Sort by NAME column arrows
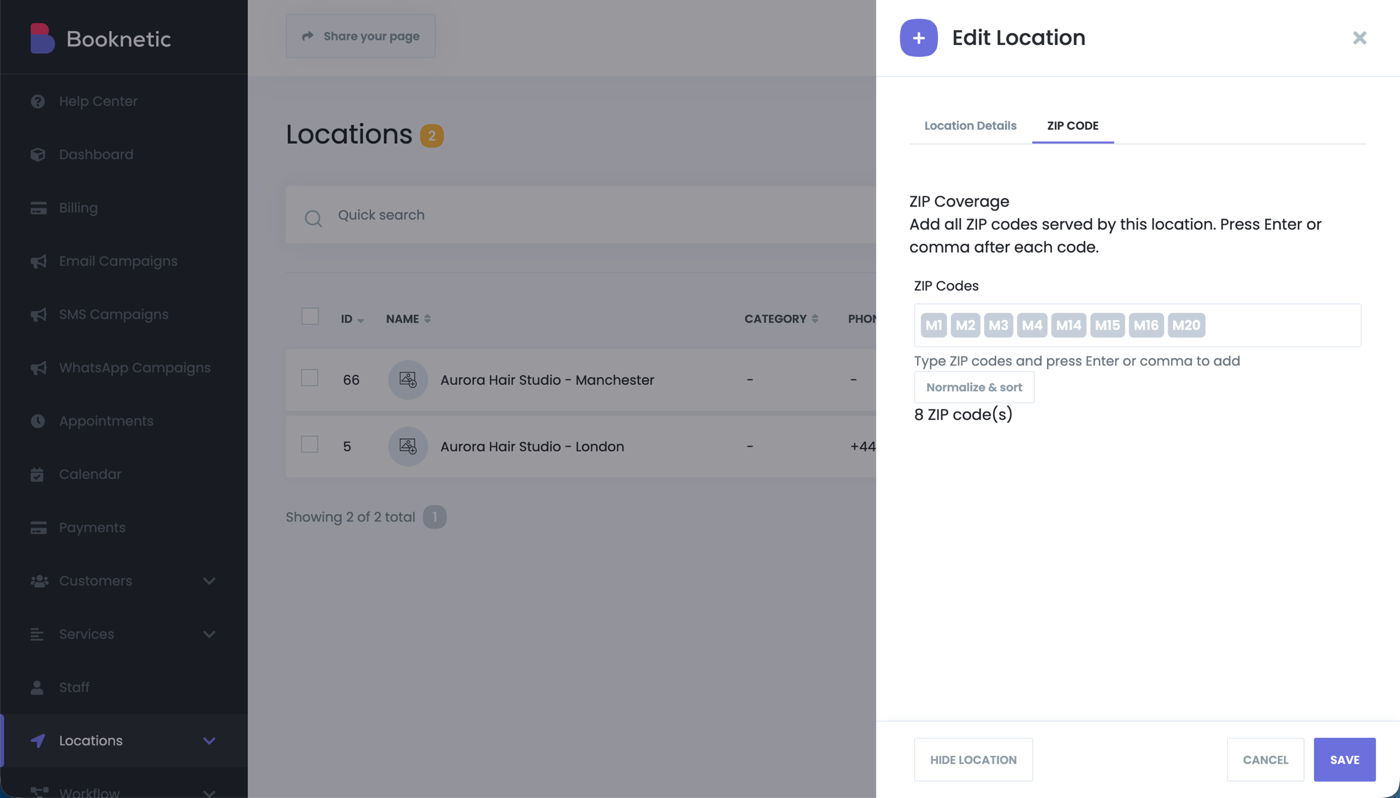This screenshot has height=798, width=1400. (x=428, y=319)
